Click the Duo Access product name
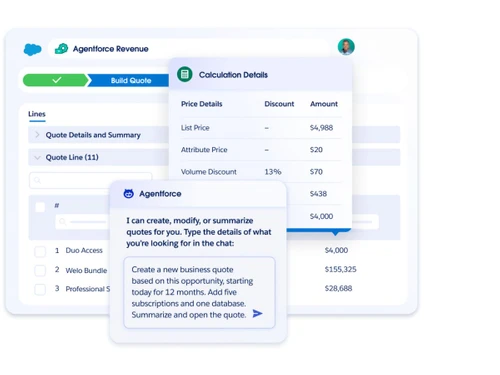 84,250
